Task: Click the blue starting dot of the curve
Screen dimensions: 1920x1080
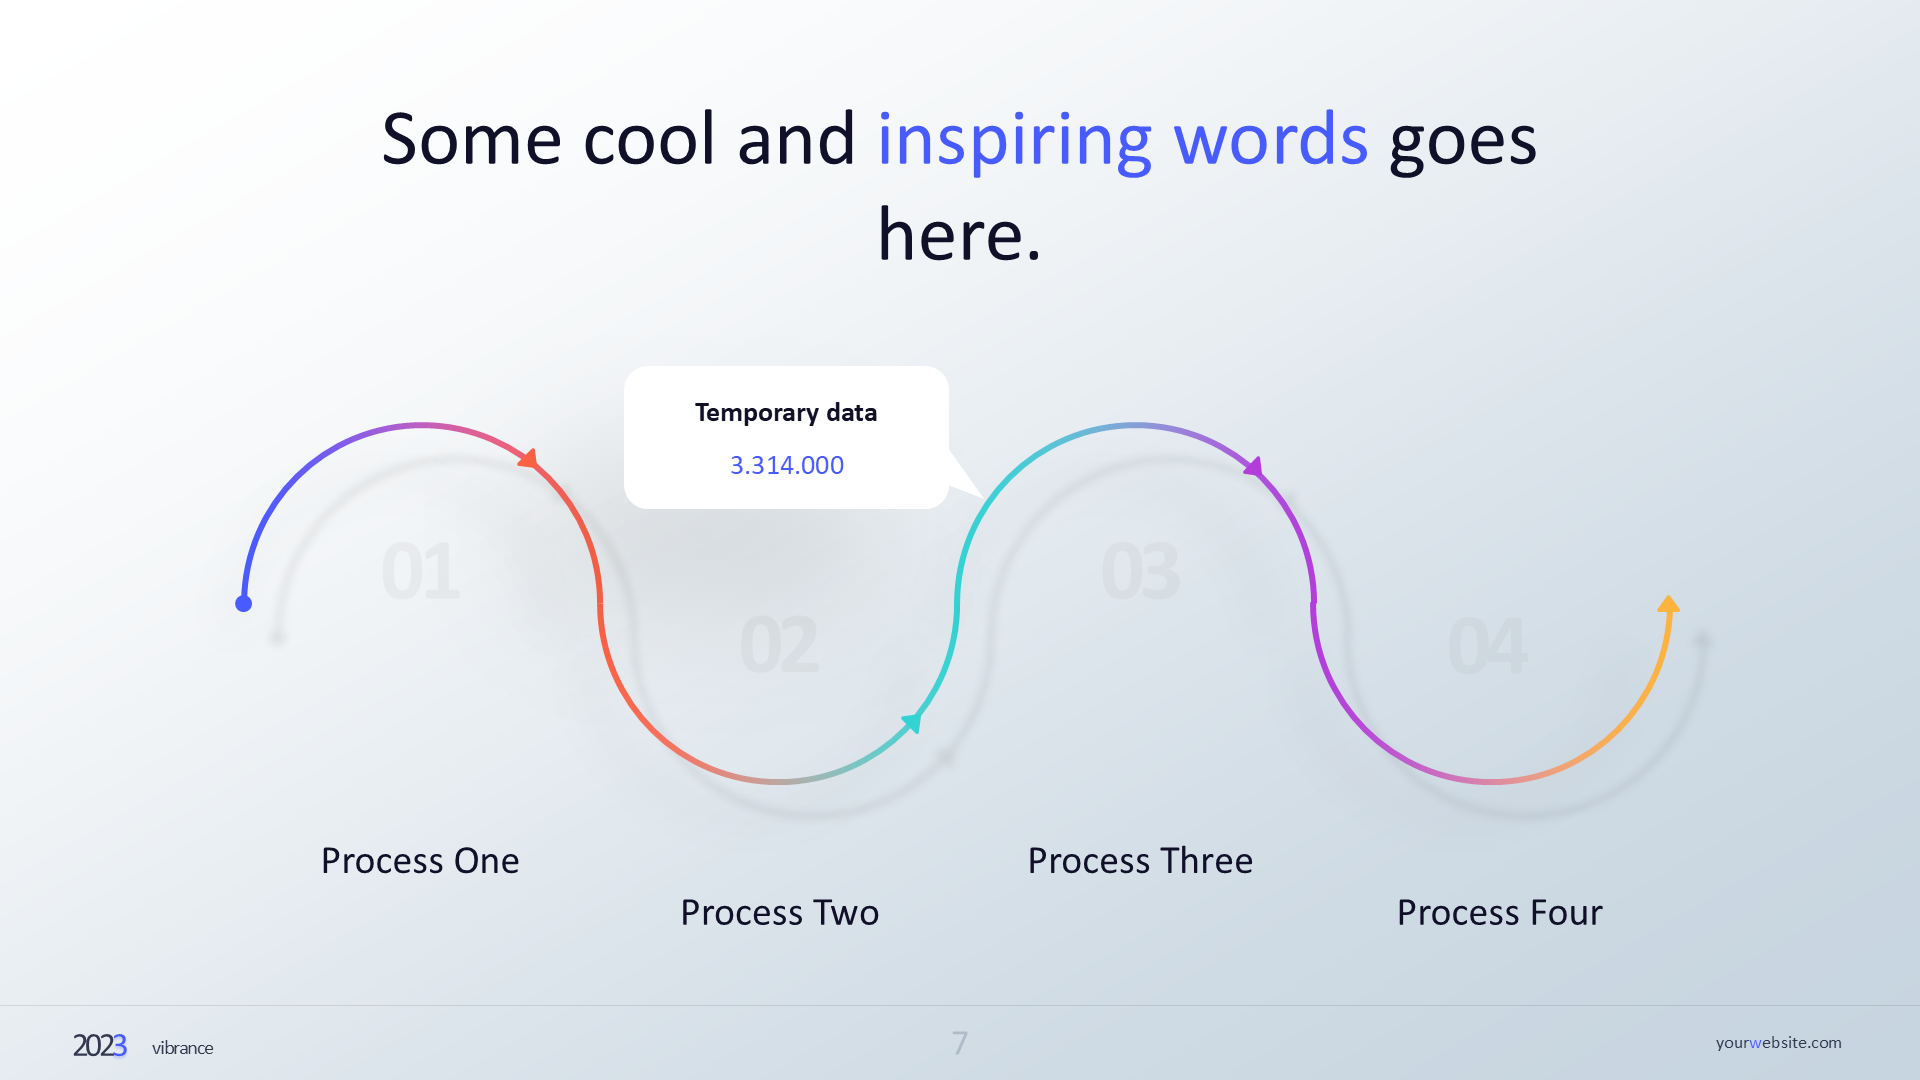Action: [x=243, y=603]
